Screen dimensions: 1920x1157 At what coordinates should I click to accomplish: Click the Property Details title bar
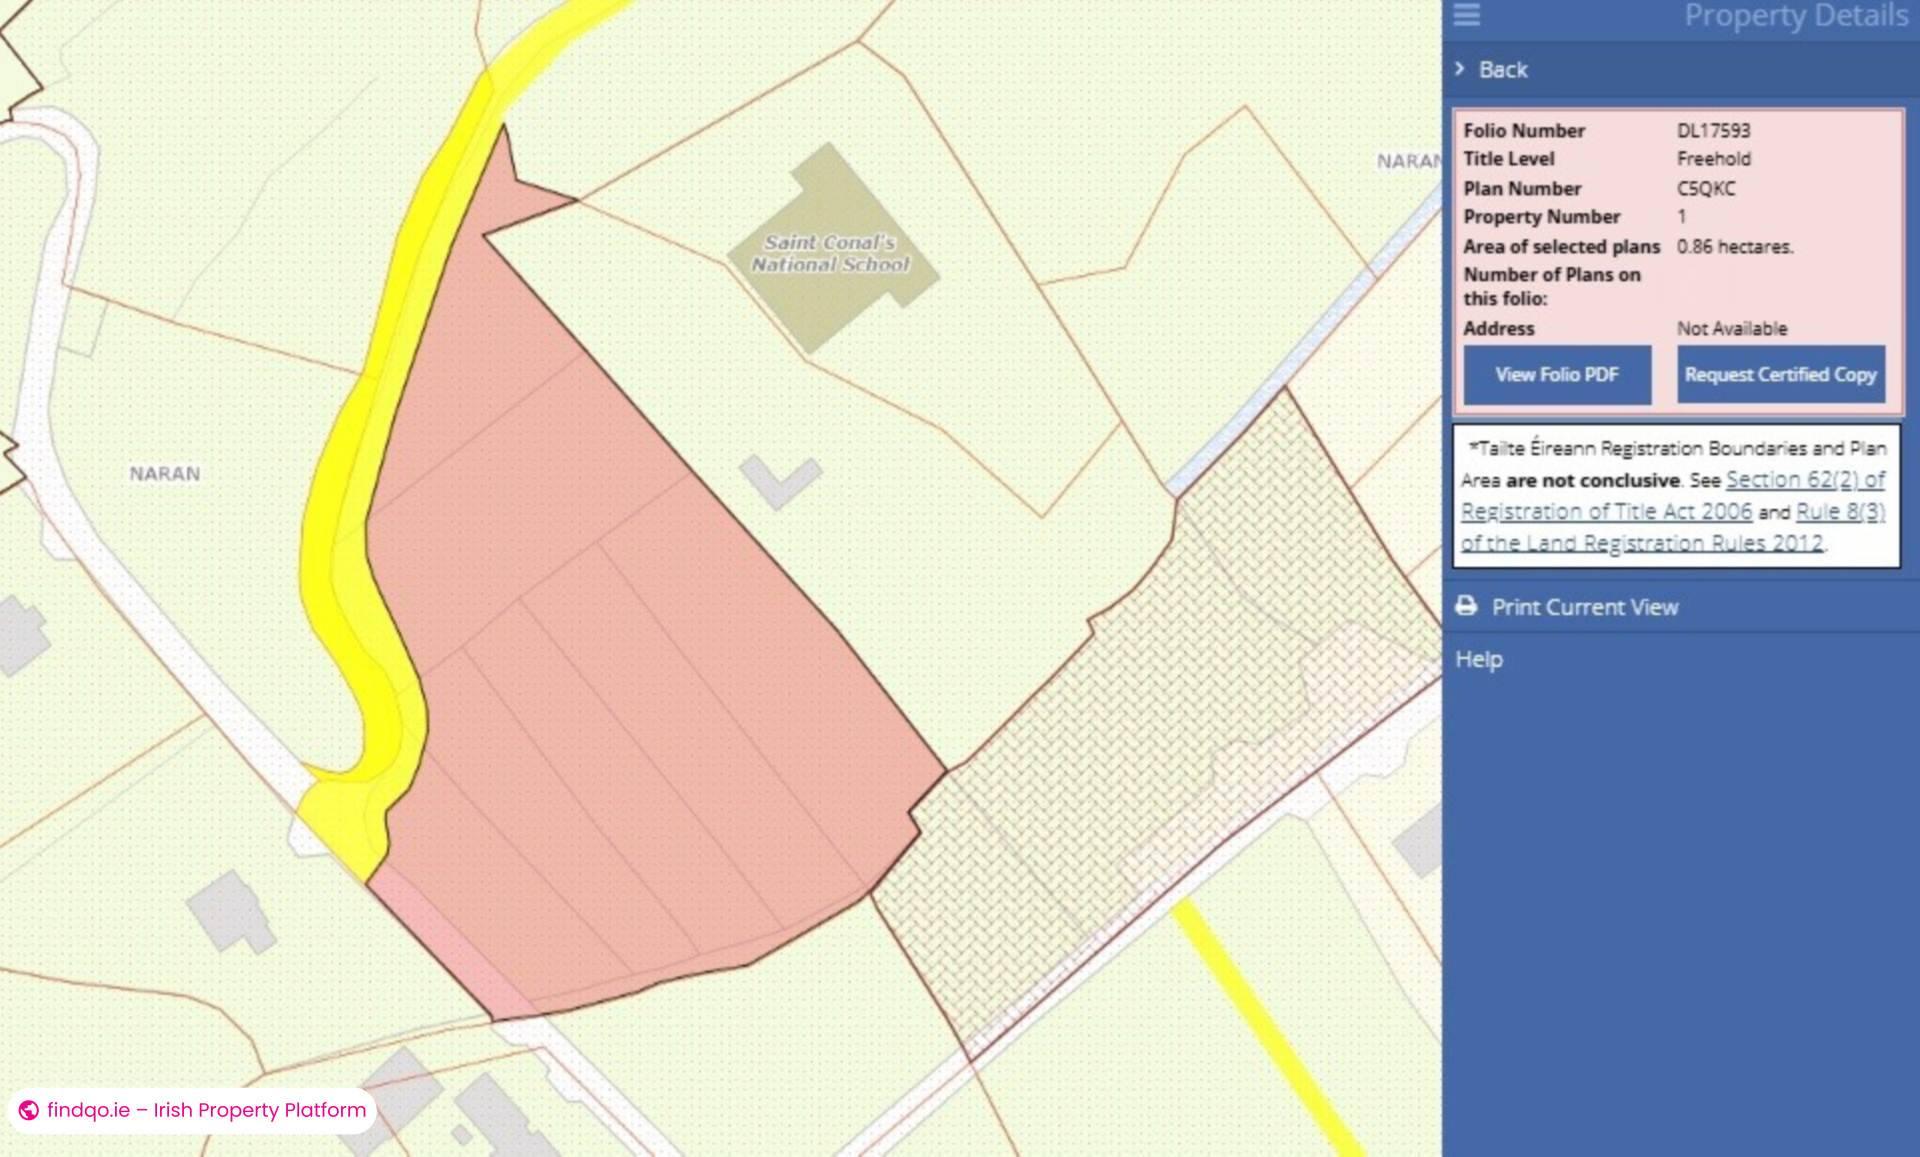pos(1795,15)
